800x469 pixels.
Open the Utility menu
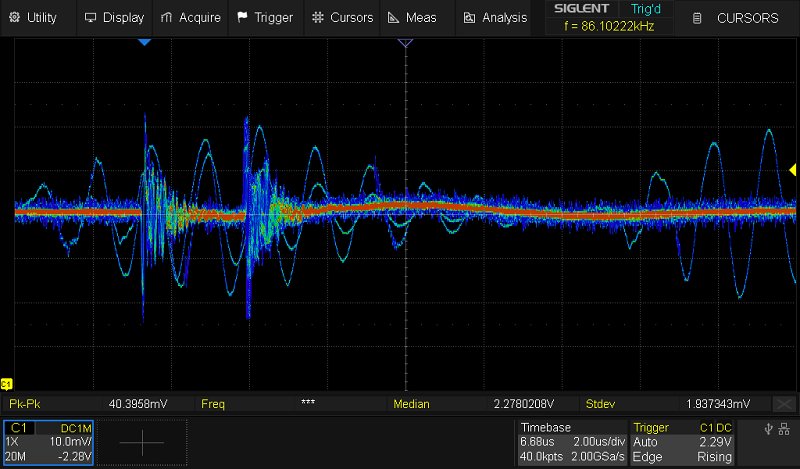[33, 17]
